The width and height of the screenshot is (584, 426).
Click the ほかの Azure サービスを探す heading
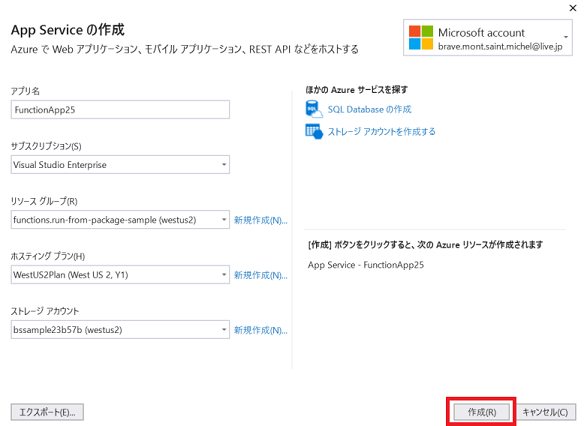pyautogui.click(x=356, y=90)
